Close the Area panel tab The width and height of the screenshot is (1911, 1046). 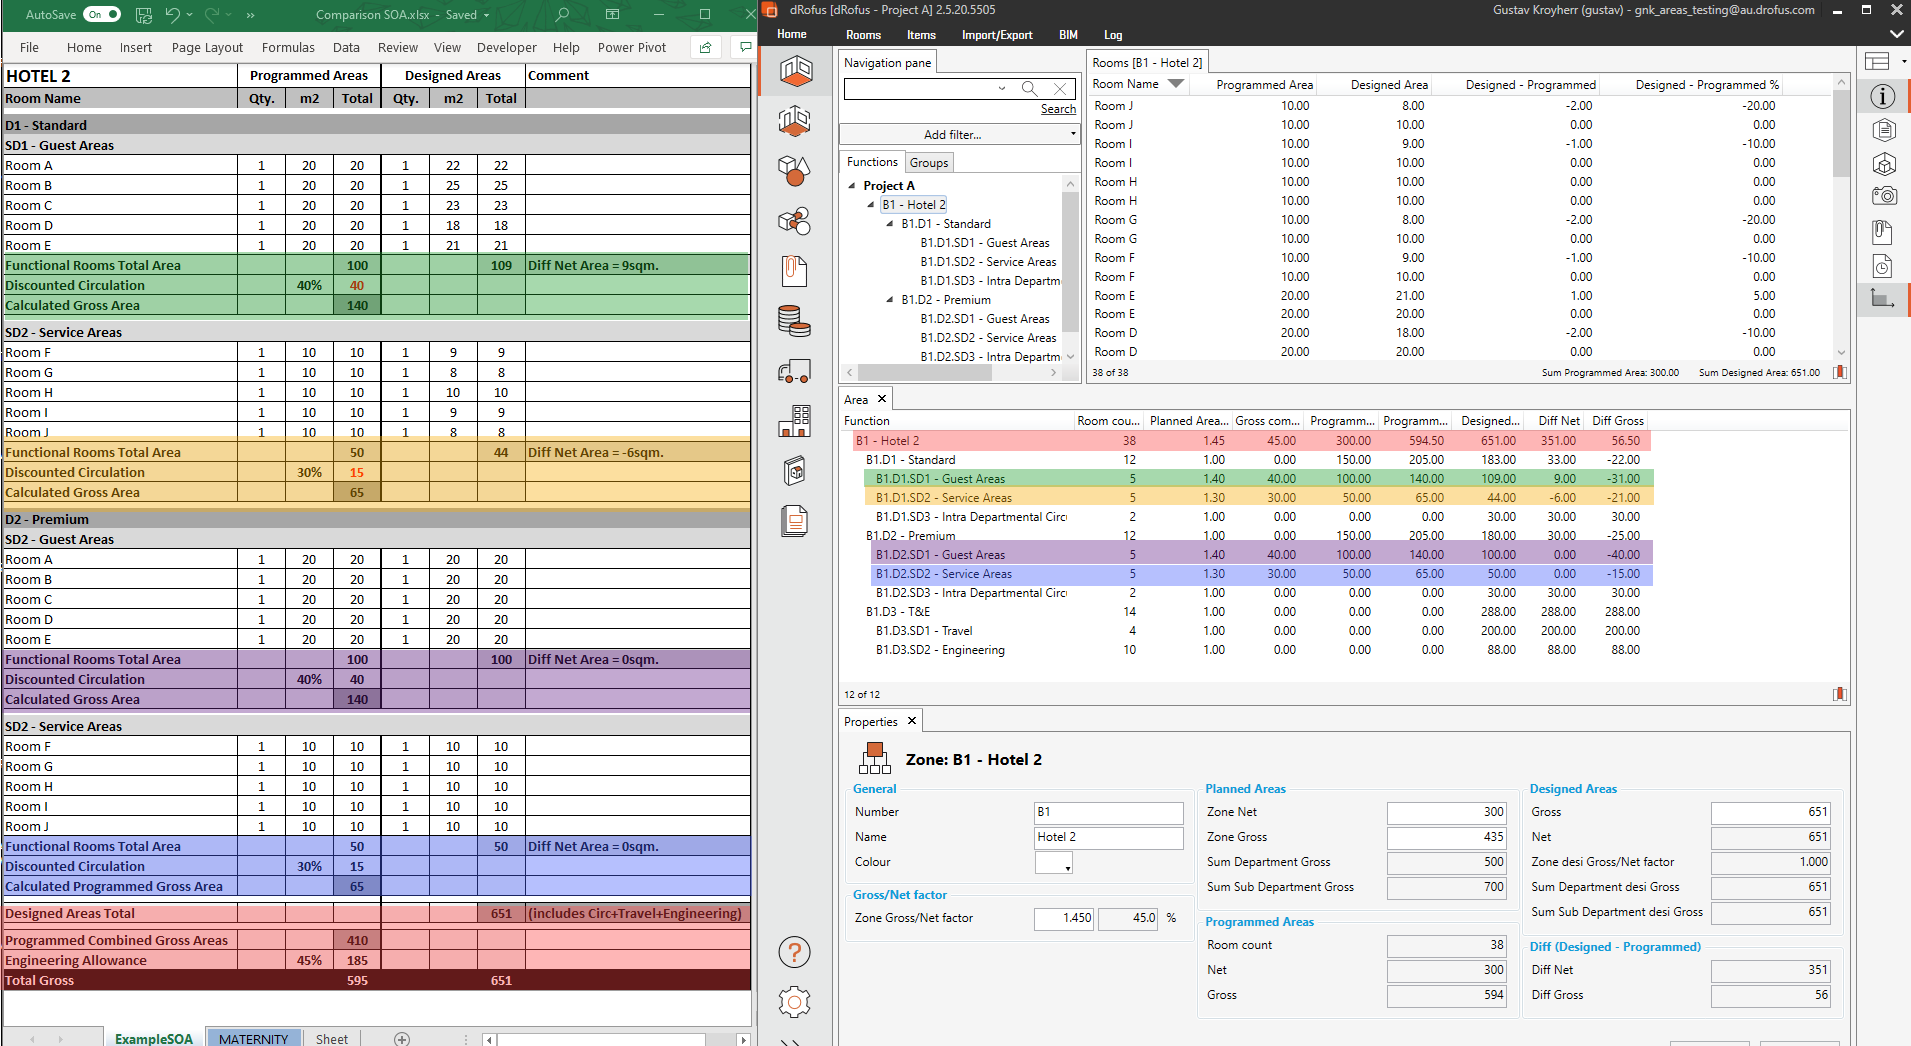[x=882, y=399]
